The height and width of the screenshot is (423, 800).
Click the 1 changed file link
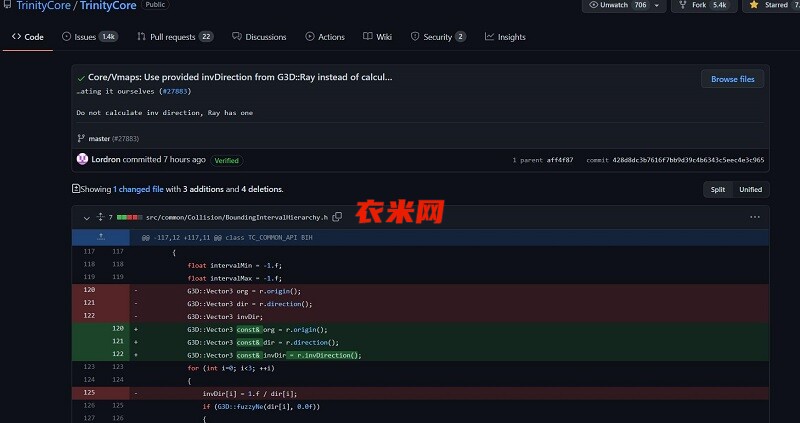point(138,189)
